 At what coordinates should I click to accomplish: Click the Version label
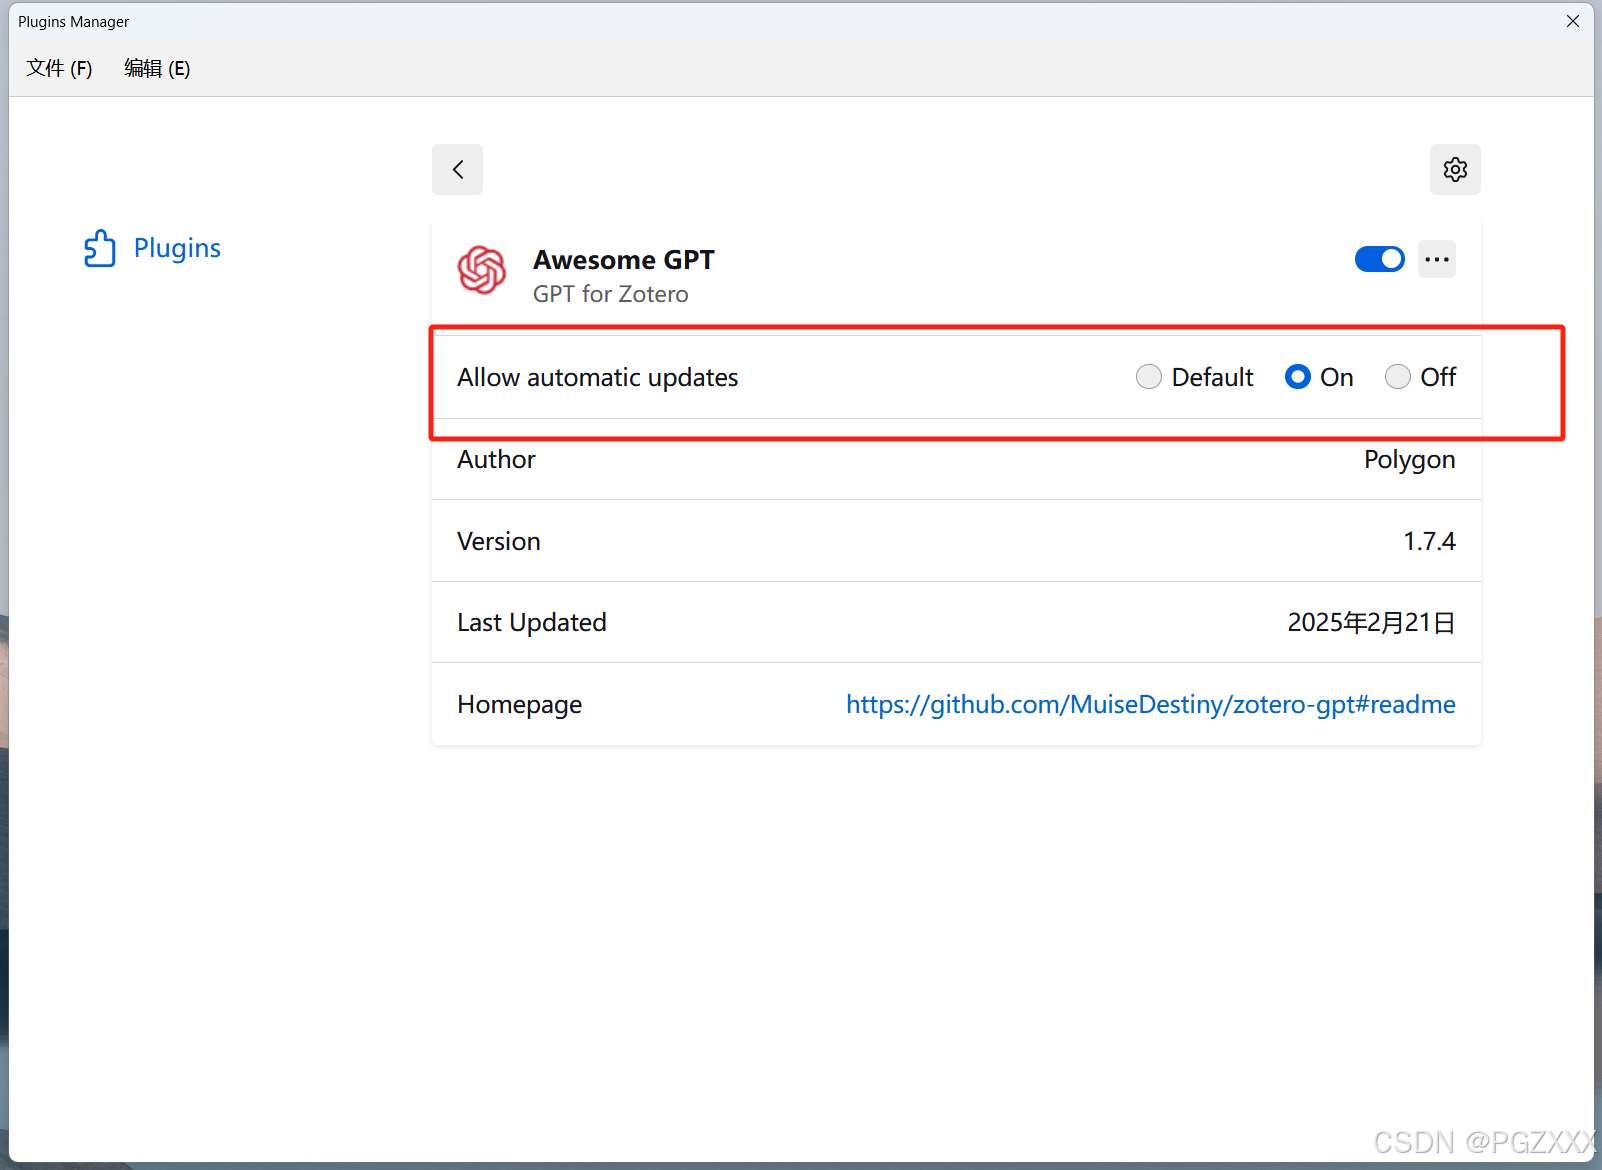[499, 541]
